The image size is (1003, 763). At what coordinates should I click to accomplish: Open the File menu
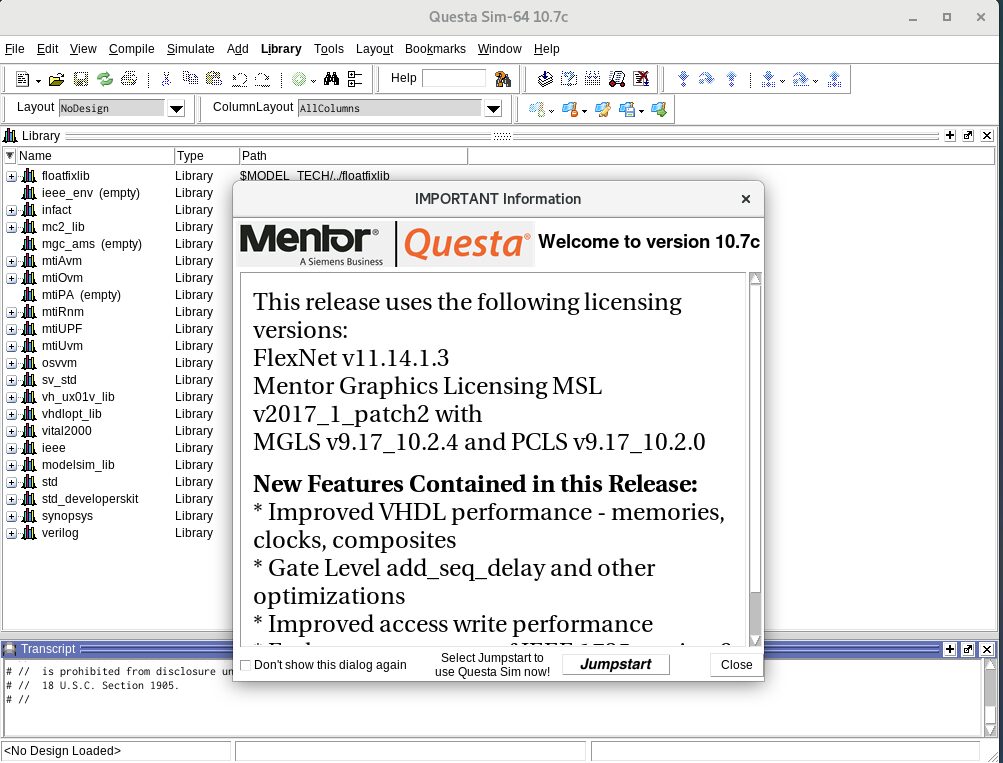point(15,49)
